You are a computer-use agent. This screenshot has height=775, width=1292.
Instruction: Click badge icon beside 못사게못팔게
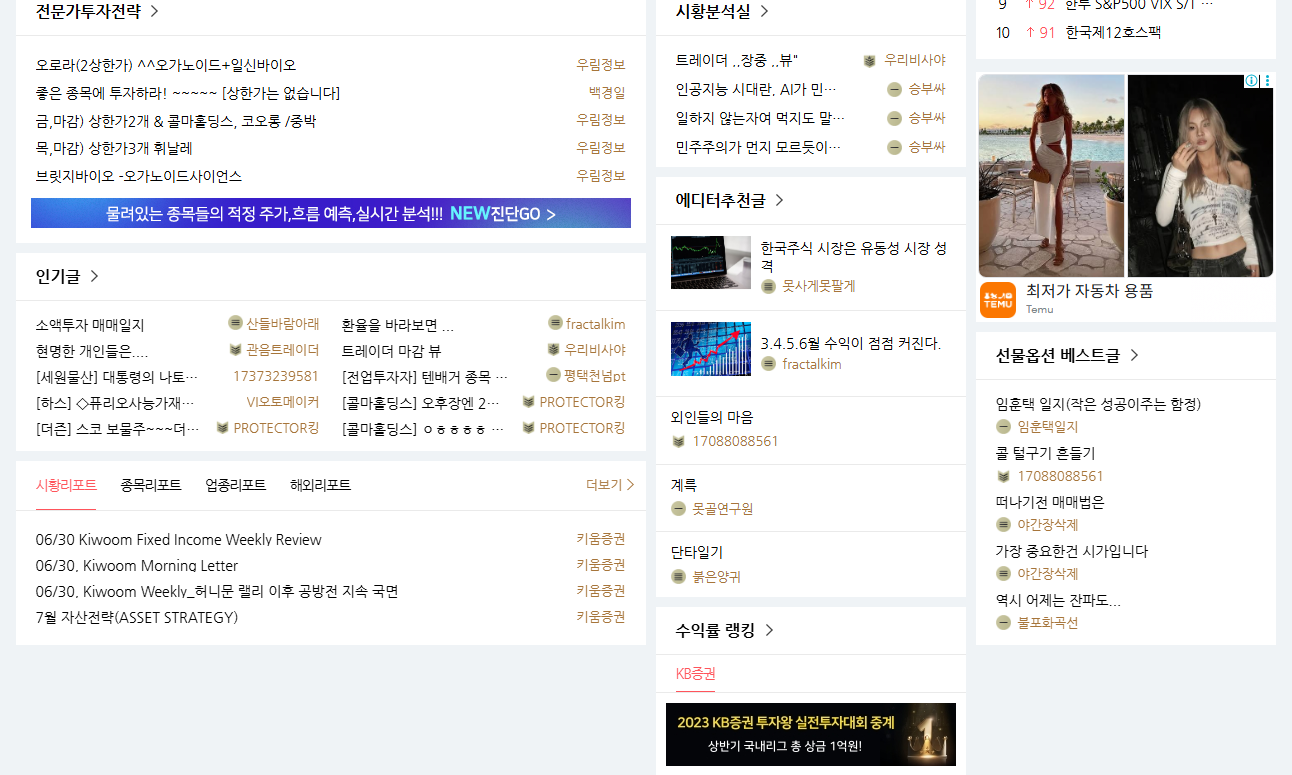click(768, 286)
